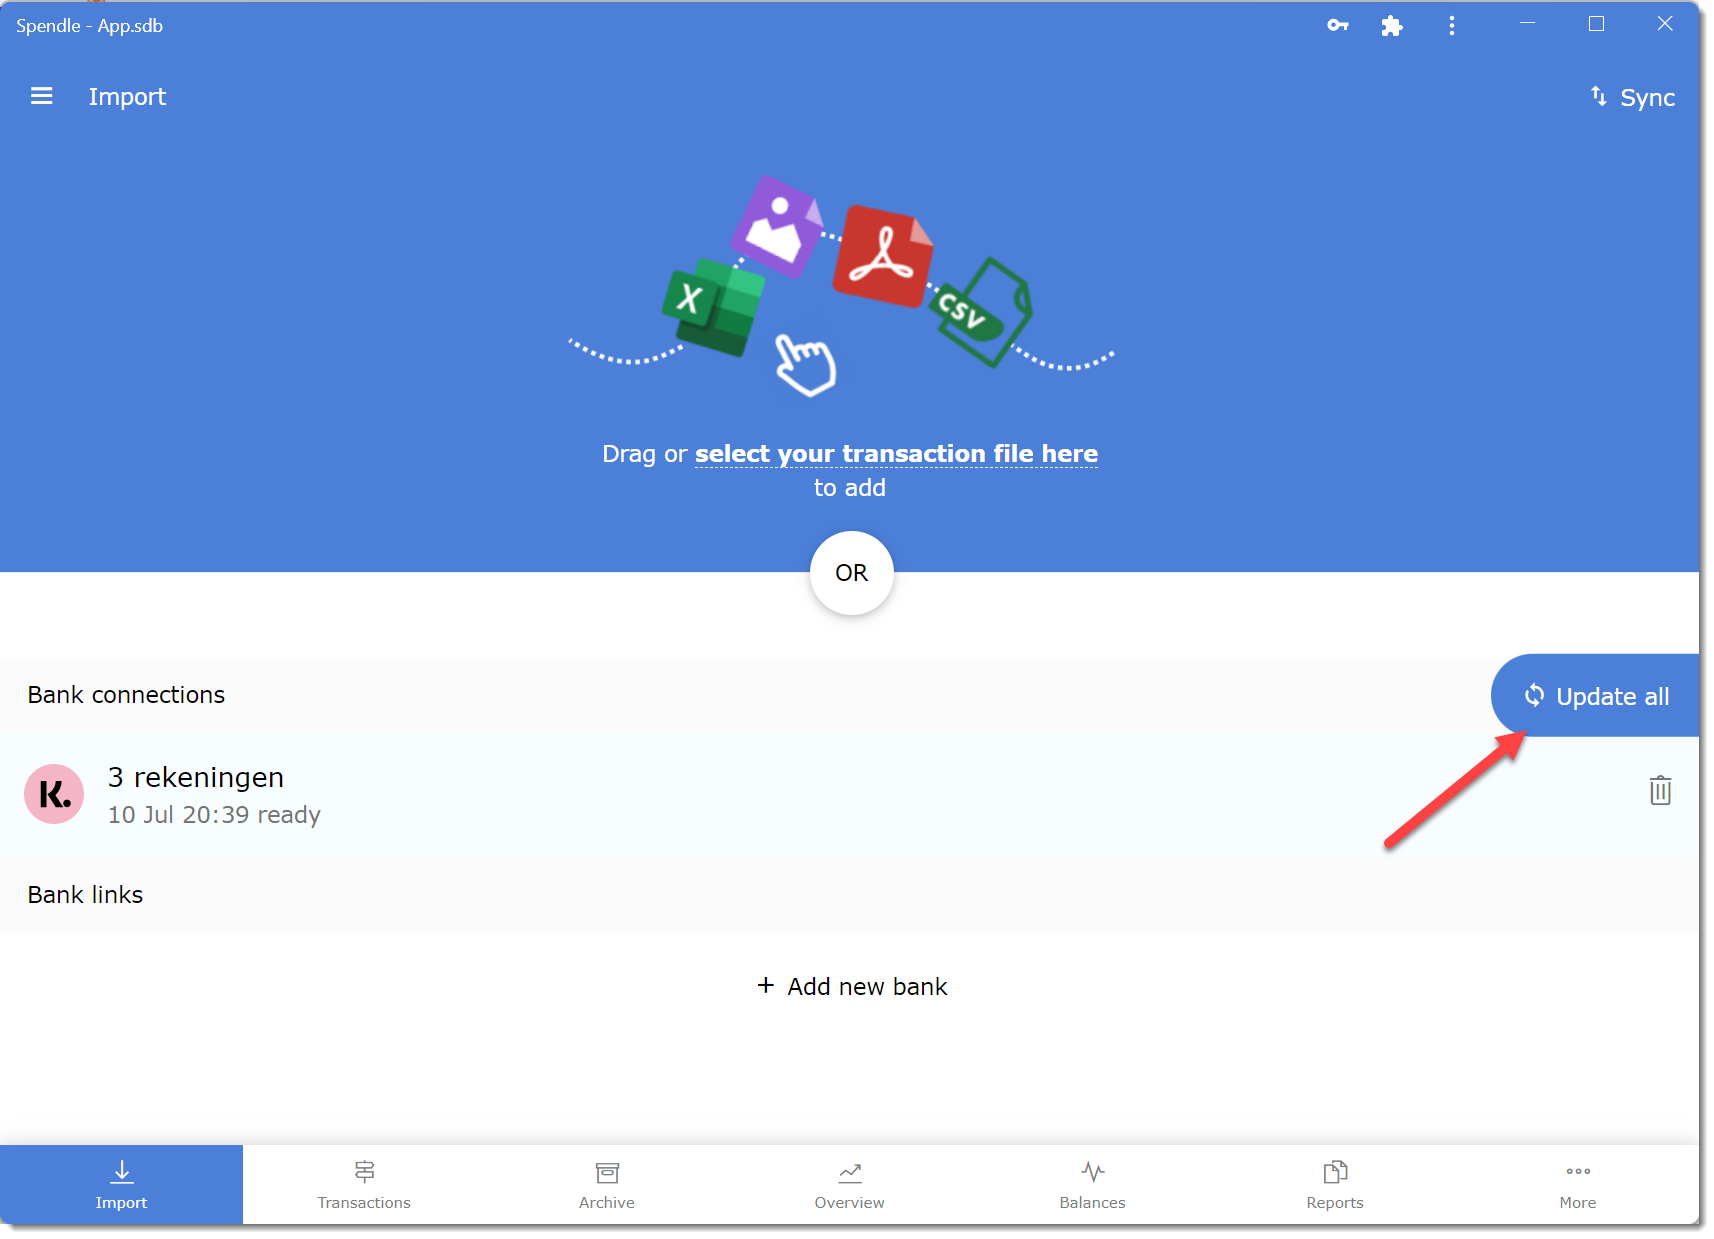The image size is (1714, 1239).
Task: Maximize the Spendle window
Action: [1596, 24]
